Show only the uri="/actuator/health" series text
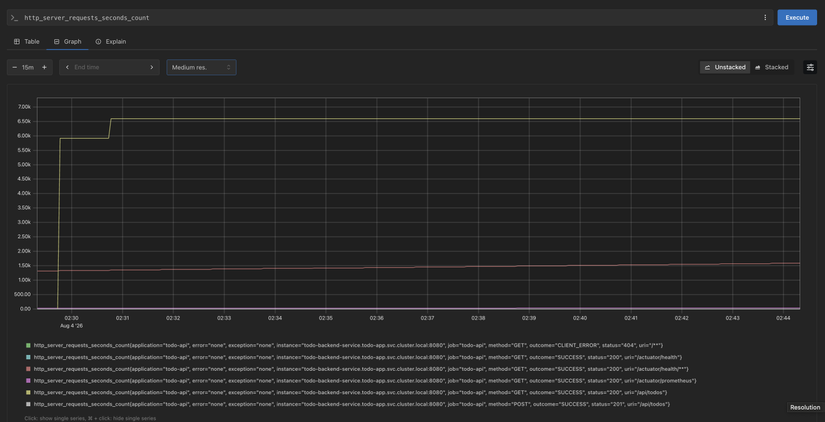This screenshot has height=422, width=825. click(358, 357)
